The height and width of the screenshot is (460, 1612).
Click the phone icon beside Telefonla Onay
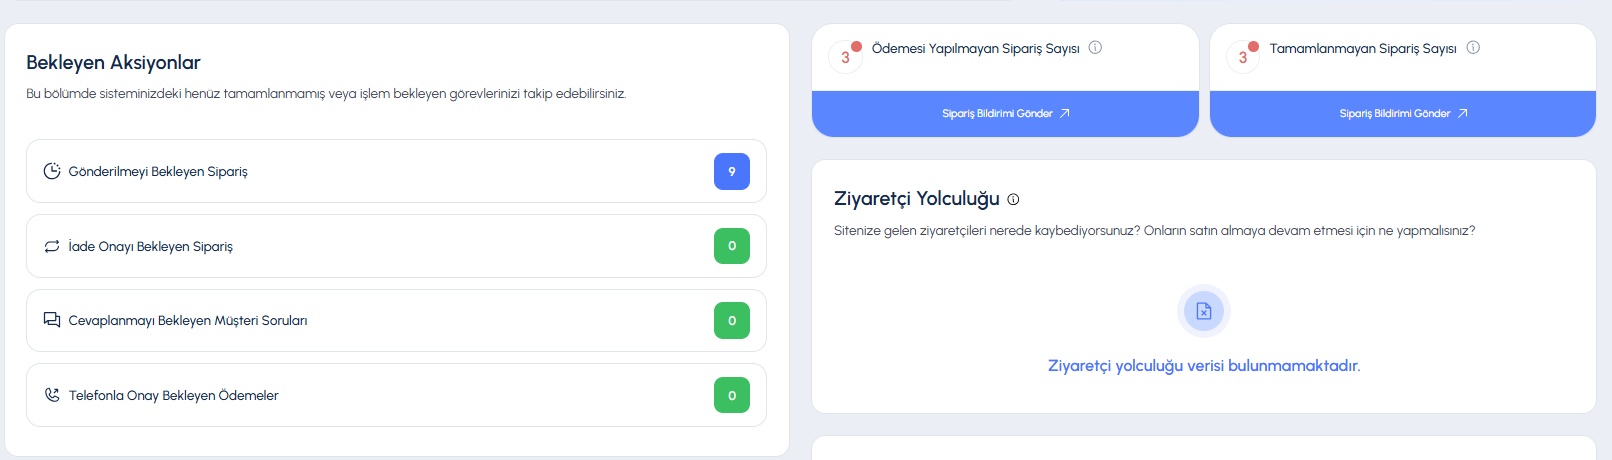tap(52, 395)
